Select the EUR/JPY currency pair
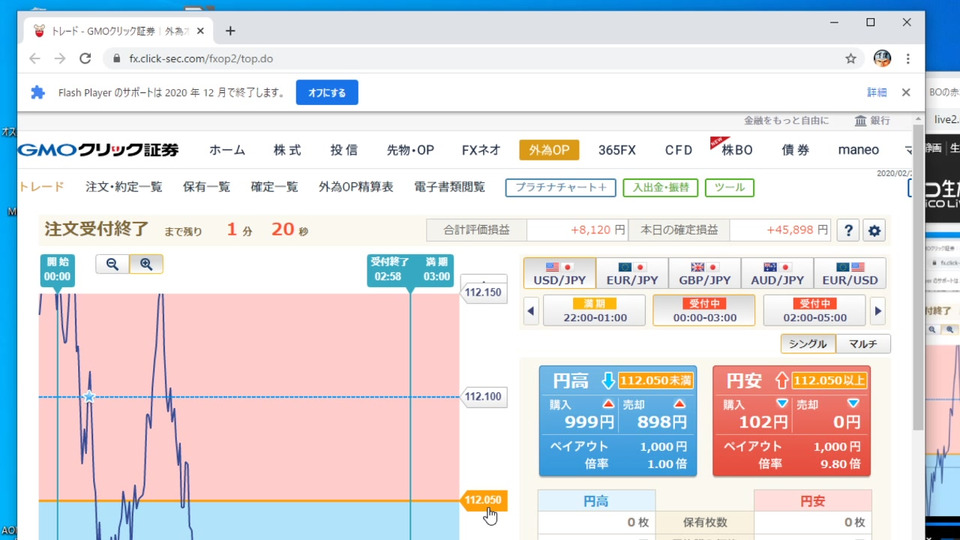Image resolution: width=960 pixels, height=540 pixels. [632, 273]
